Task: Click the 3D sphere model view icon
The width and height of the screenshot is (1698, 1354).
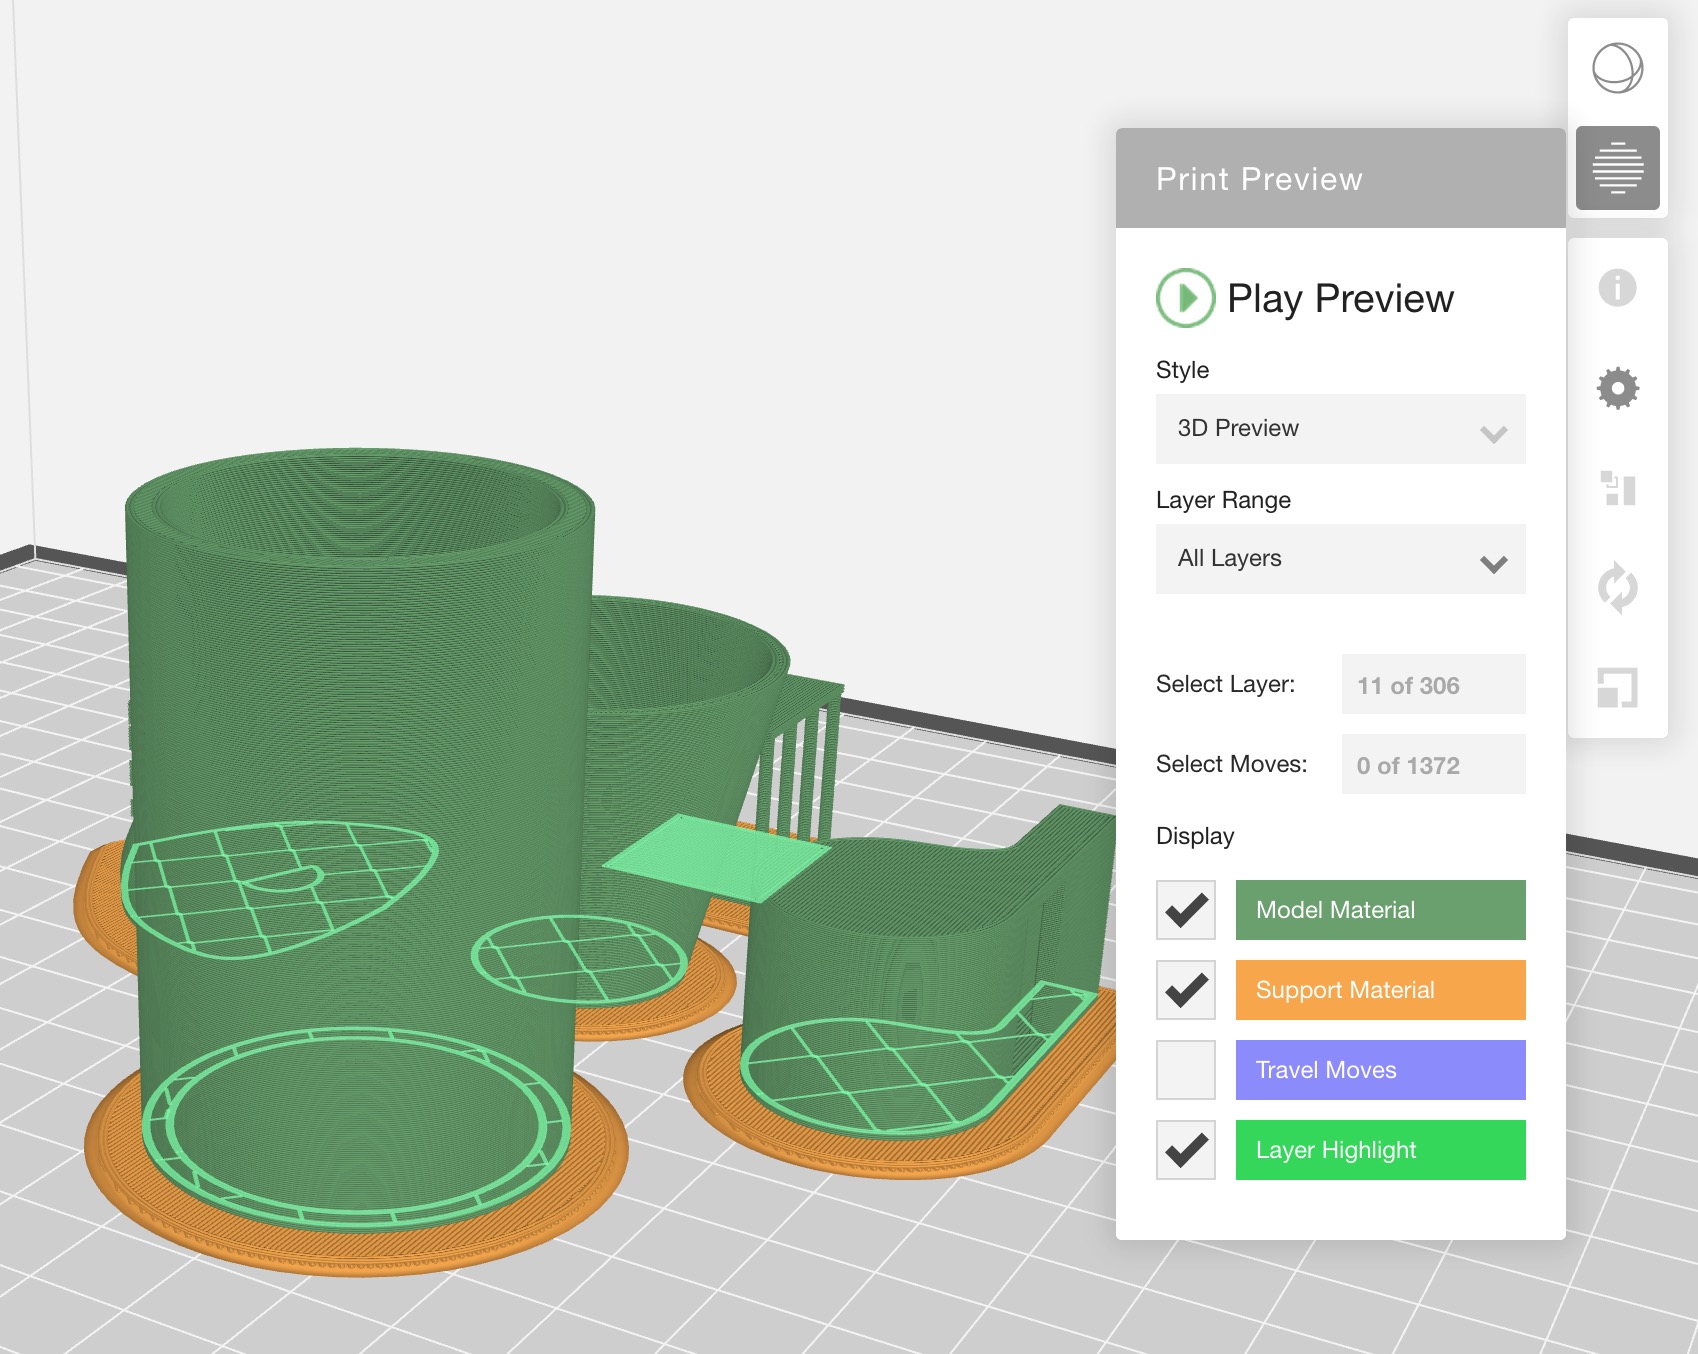Action: click(1617, 69)
